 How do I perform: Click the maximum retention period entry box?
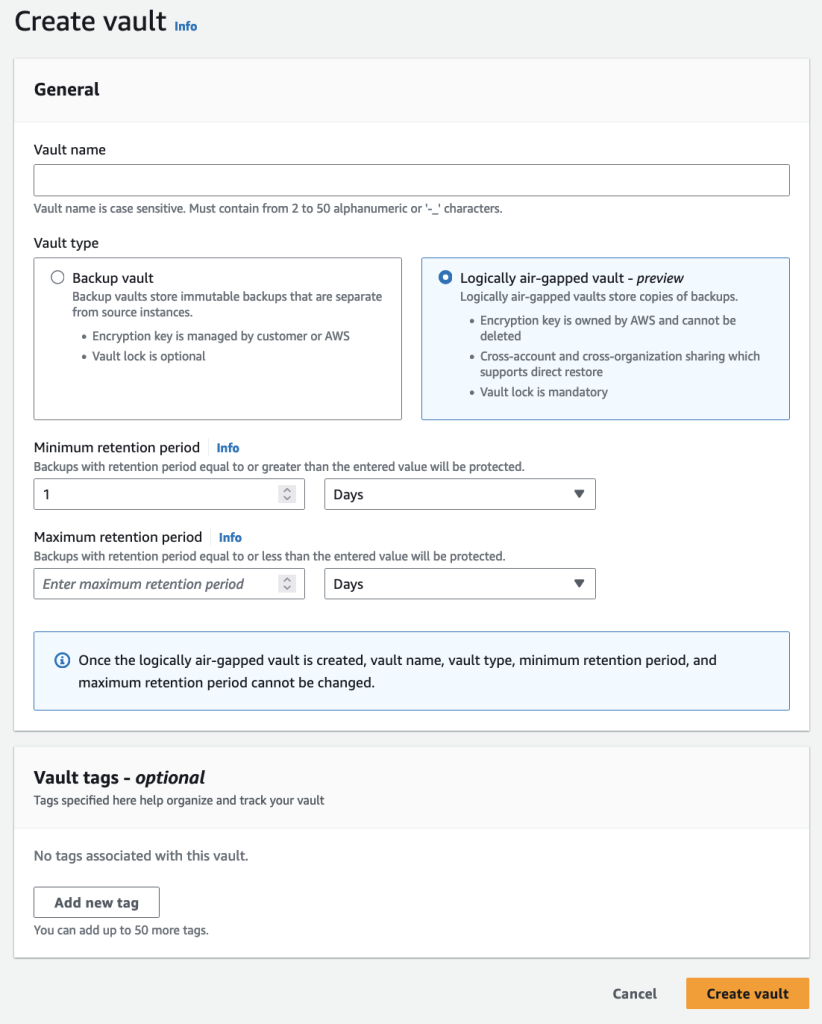(x=150, y=584)
